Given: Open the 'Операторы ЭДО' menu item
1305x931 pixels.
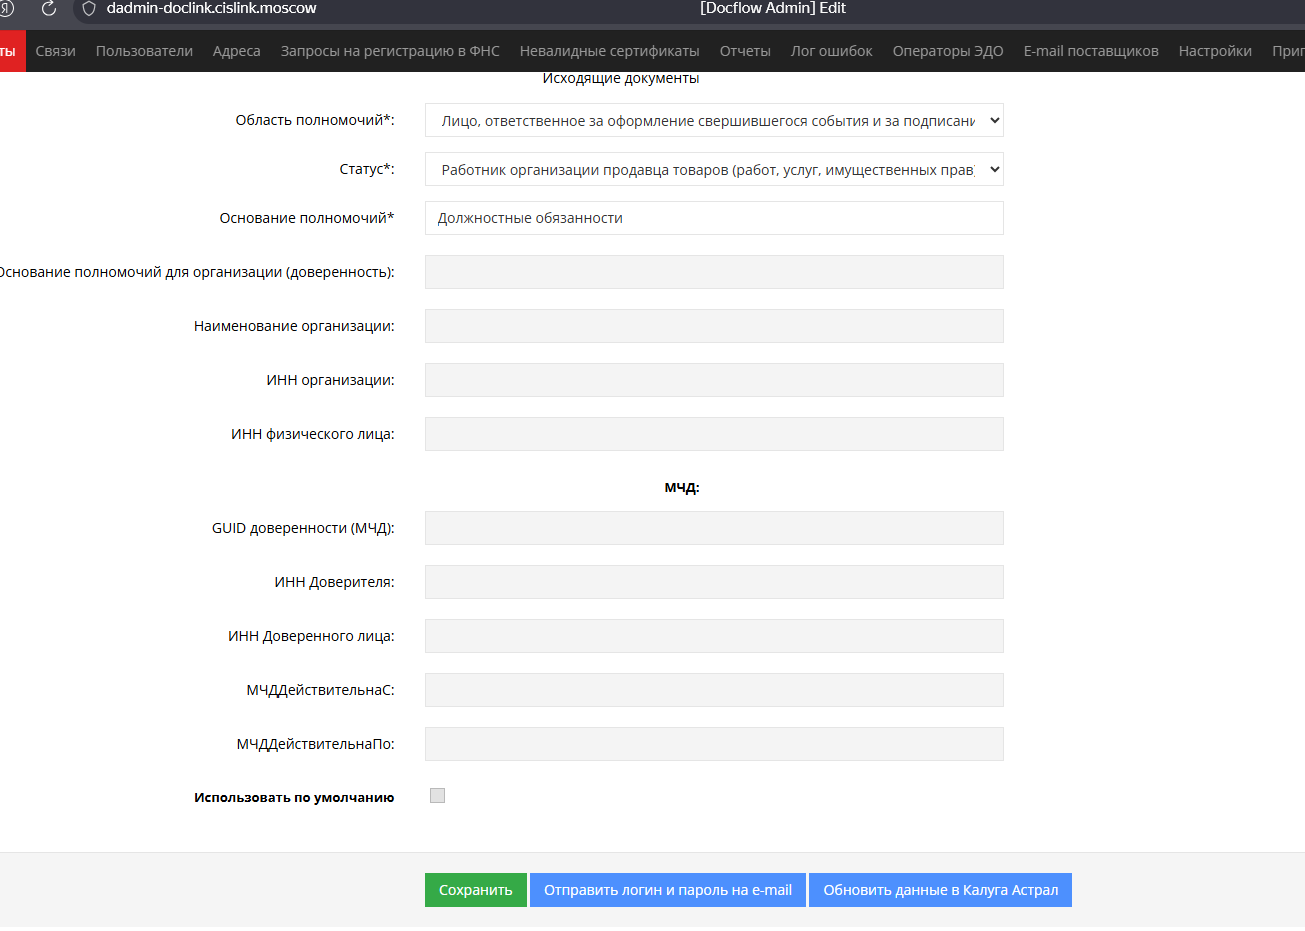Looking at the screenshot, I should 948,51.
